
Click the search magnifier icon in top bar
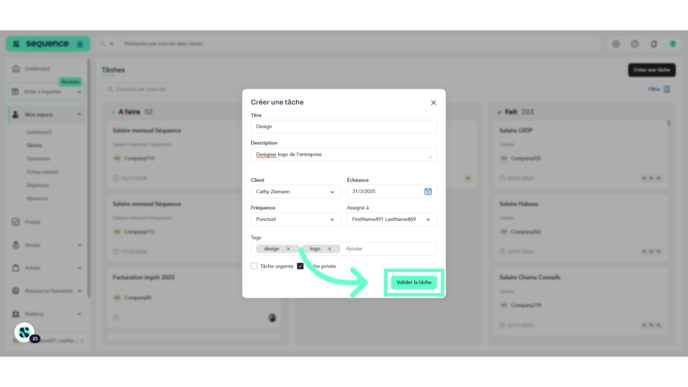(x=103, y=44)
